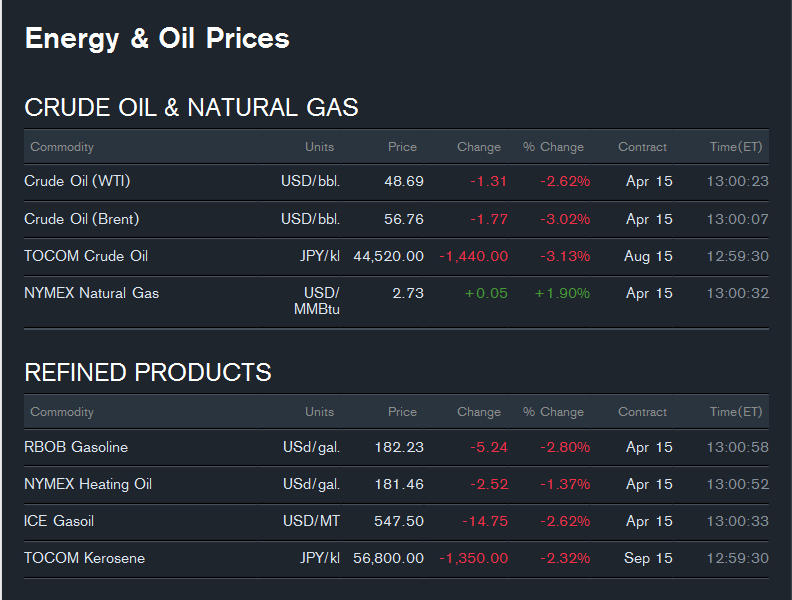
Task: Open the TOCOM Crude Oil row link
Action: pyautogui.click(x=86, y=256)
